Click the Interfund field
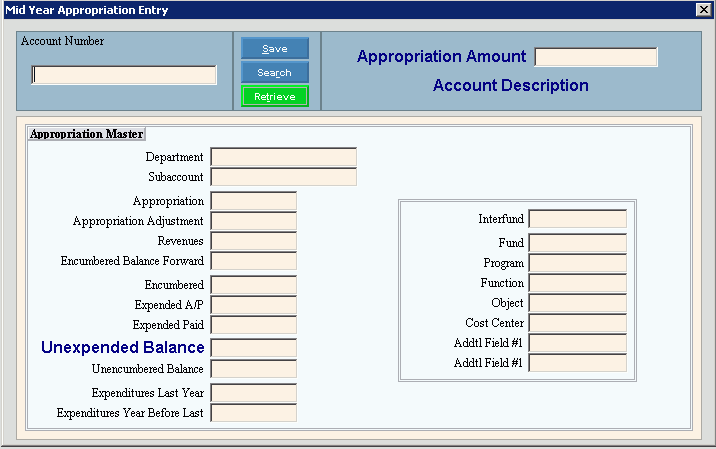716x449 pixels. click(x=578, y=219)
